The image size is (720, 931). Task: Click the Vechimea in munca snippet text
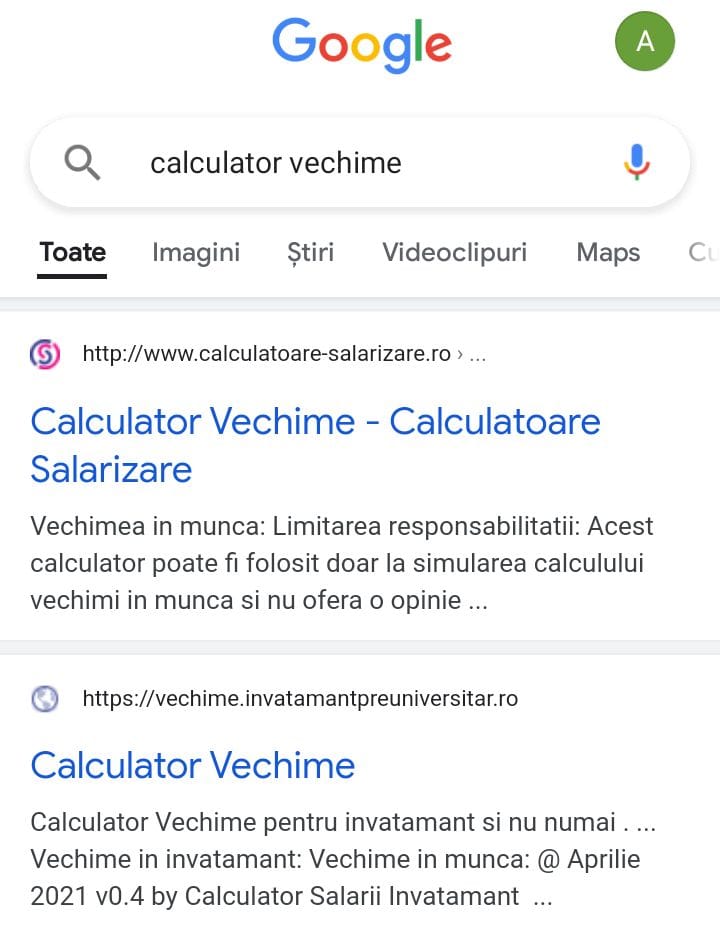[x=342, y=563]
